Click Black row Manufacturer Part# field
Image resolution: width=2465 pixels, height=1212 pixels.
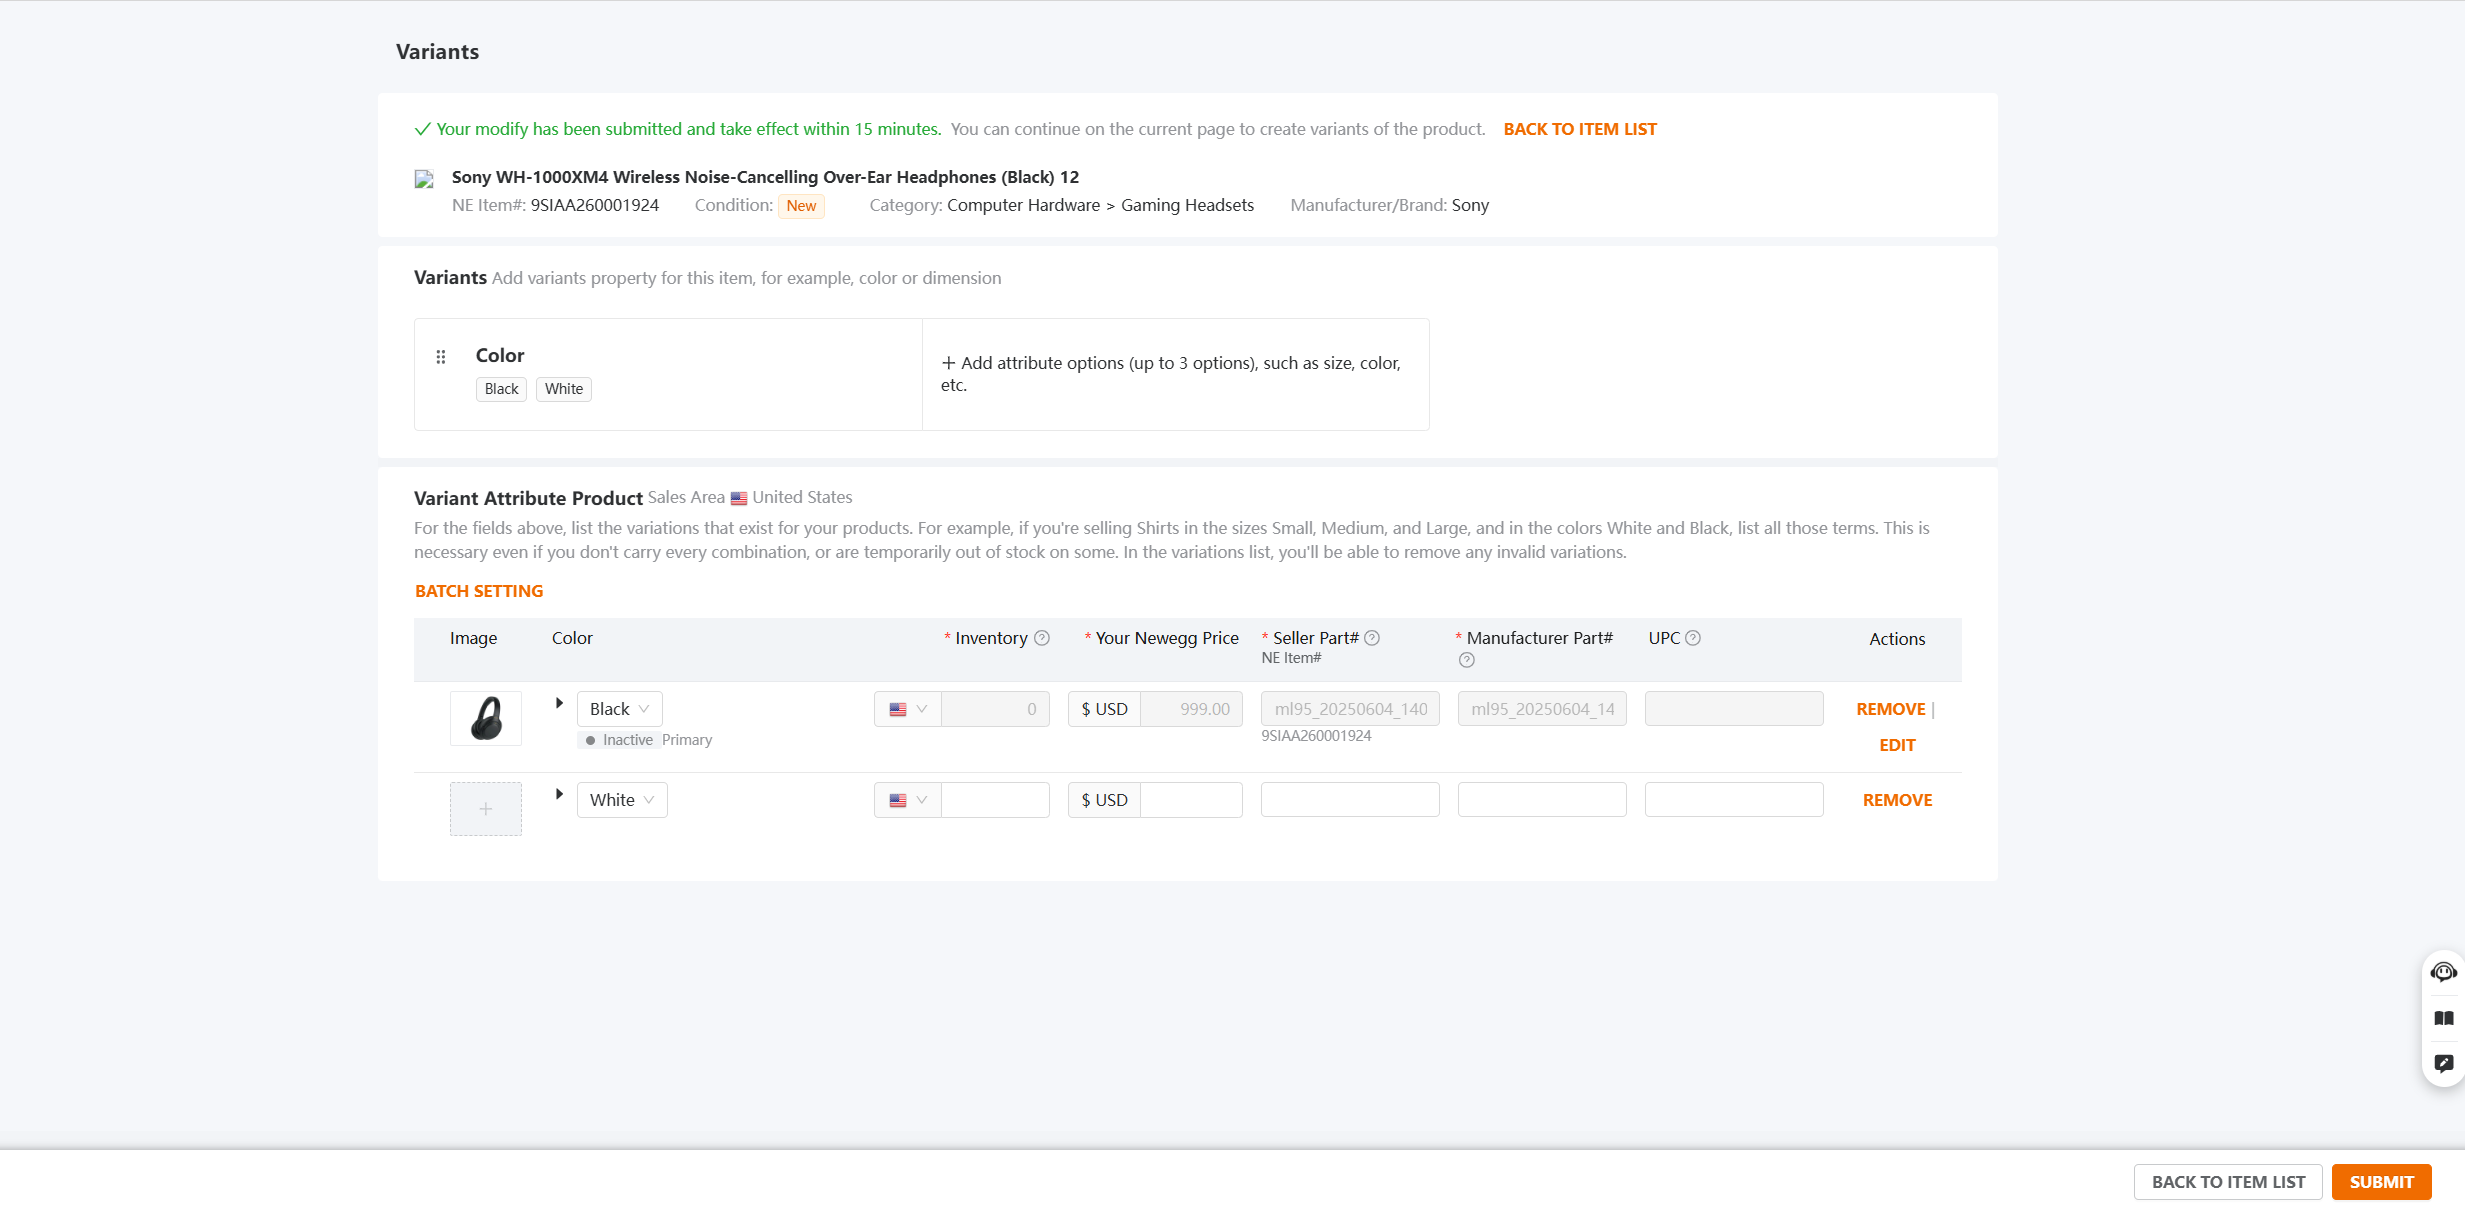(x=1542, y=709)
